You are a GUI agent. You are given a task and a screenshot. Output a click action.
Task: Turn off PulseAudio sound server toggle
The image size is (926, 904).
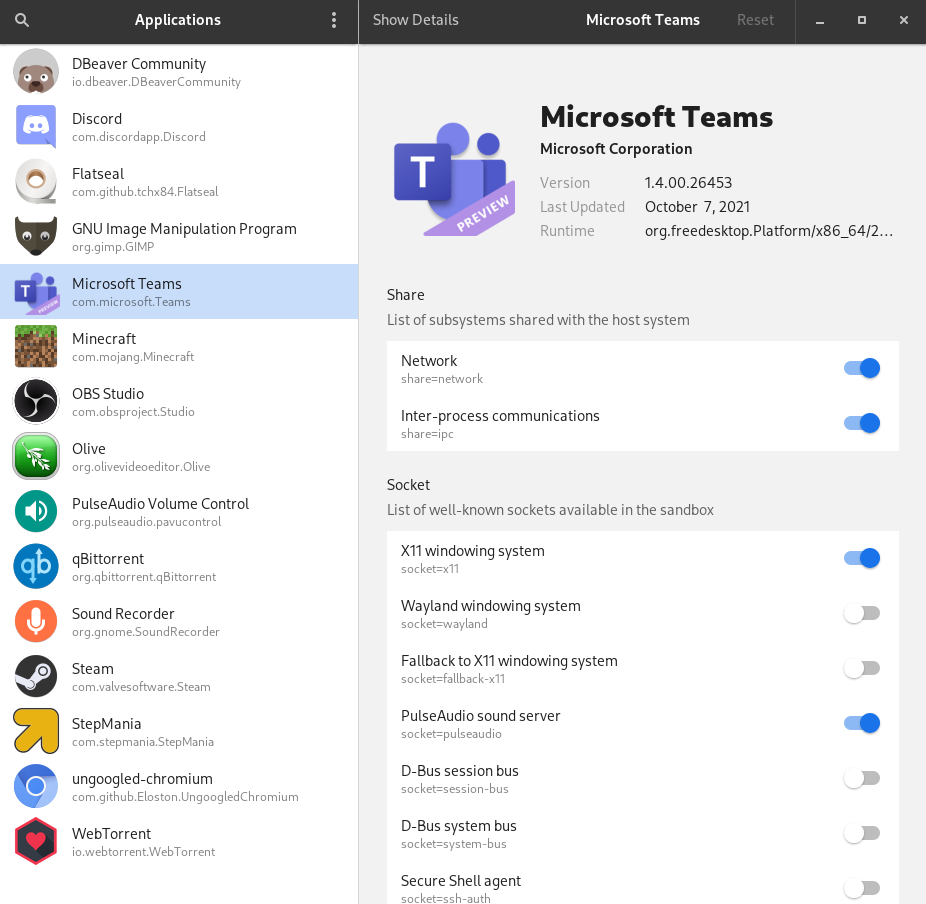862,723
